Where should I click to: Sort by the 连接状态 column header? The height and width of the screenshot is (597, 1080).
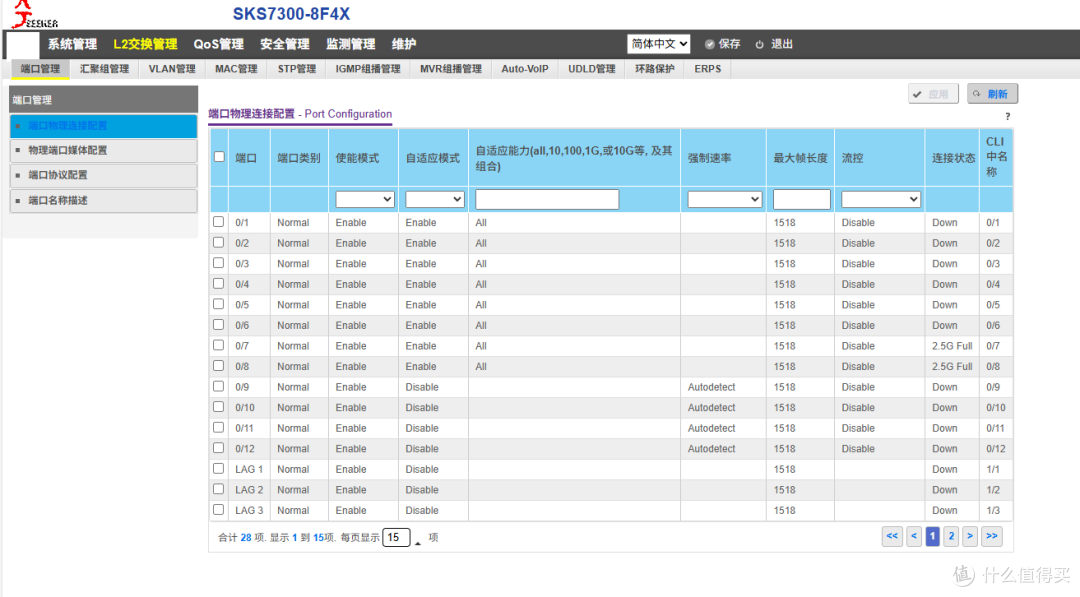953,158
